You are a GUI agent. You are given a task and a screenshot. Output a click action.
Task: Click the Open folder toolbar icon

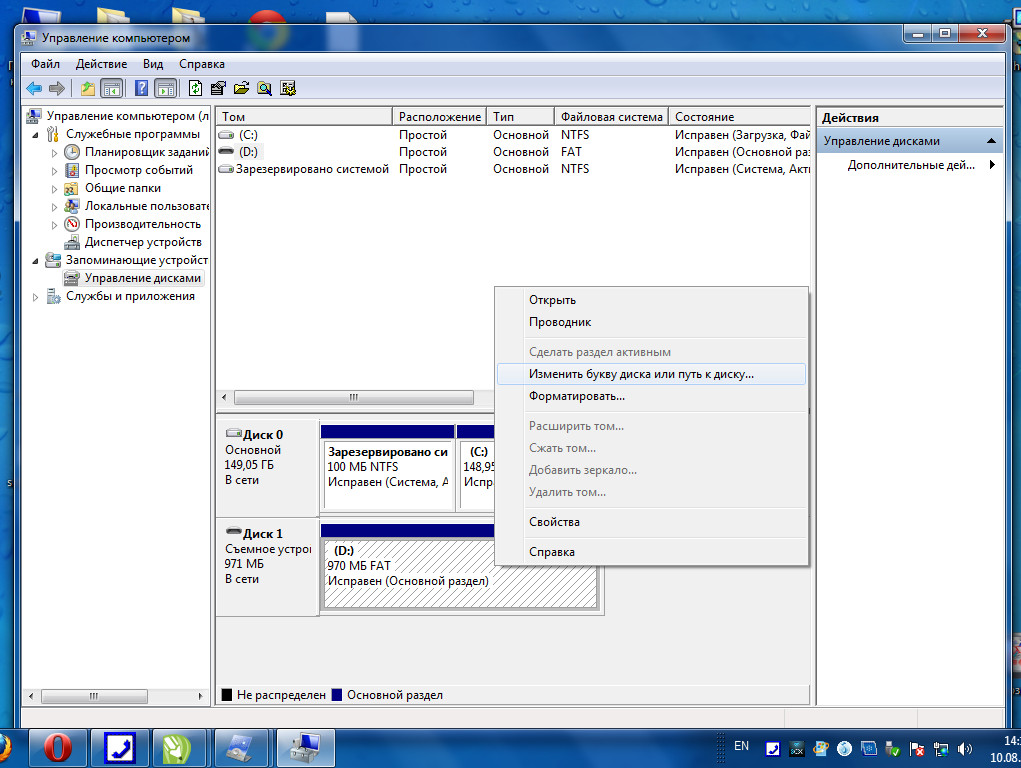click(x=241, y=88)
